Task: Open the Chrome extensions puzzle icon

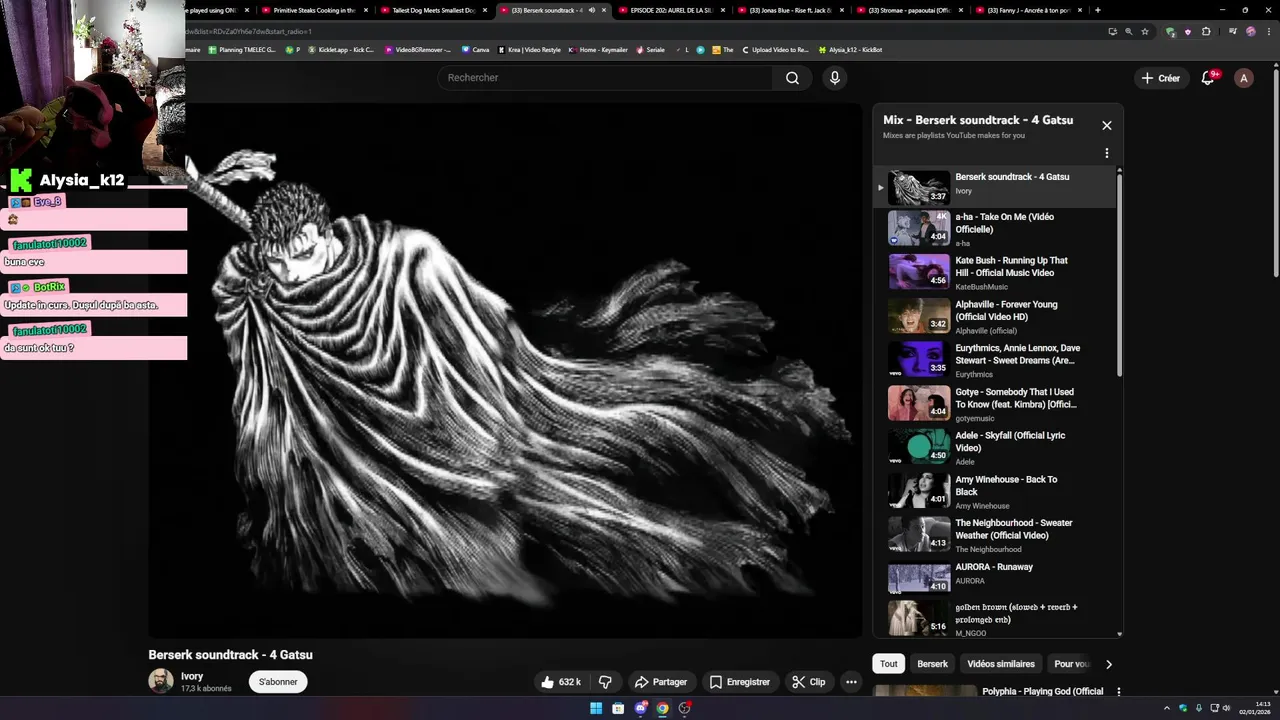Action: pyautogui.click(x=1206, y=31)
